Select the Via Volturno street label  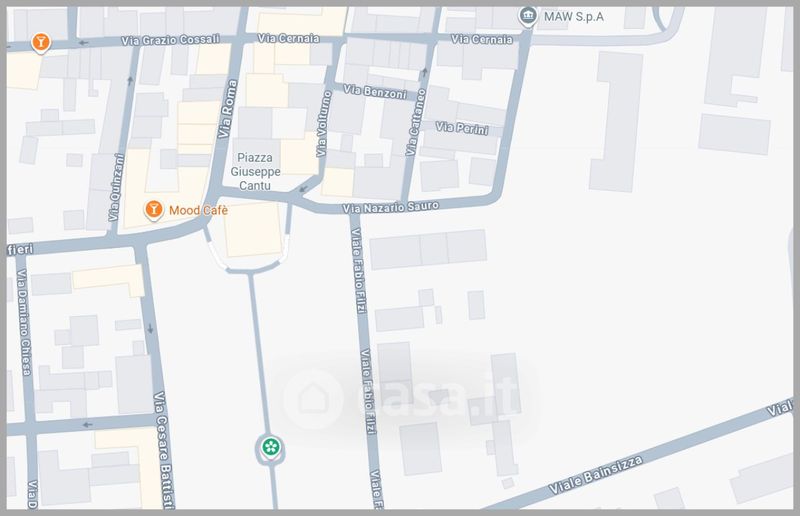click(x=323, y=124)
